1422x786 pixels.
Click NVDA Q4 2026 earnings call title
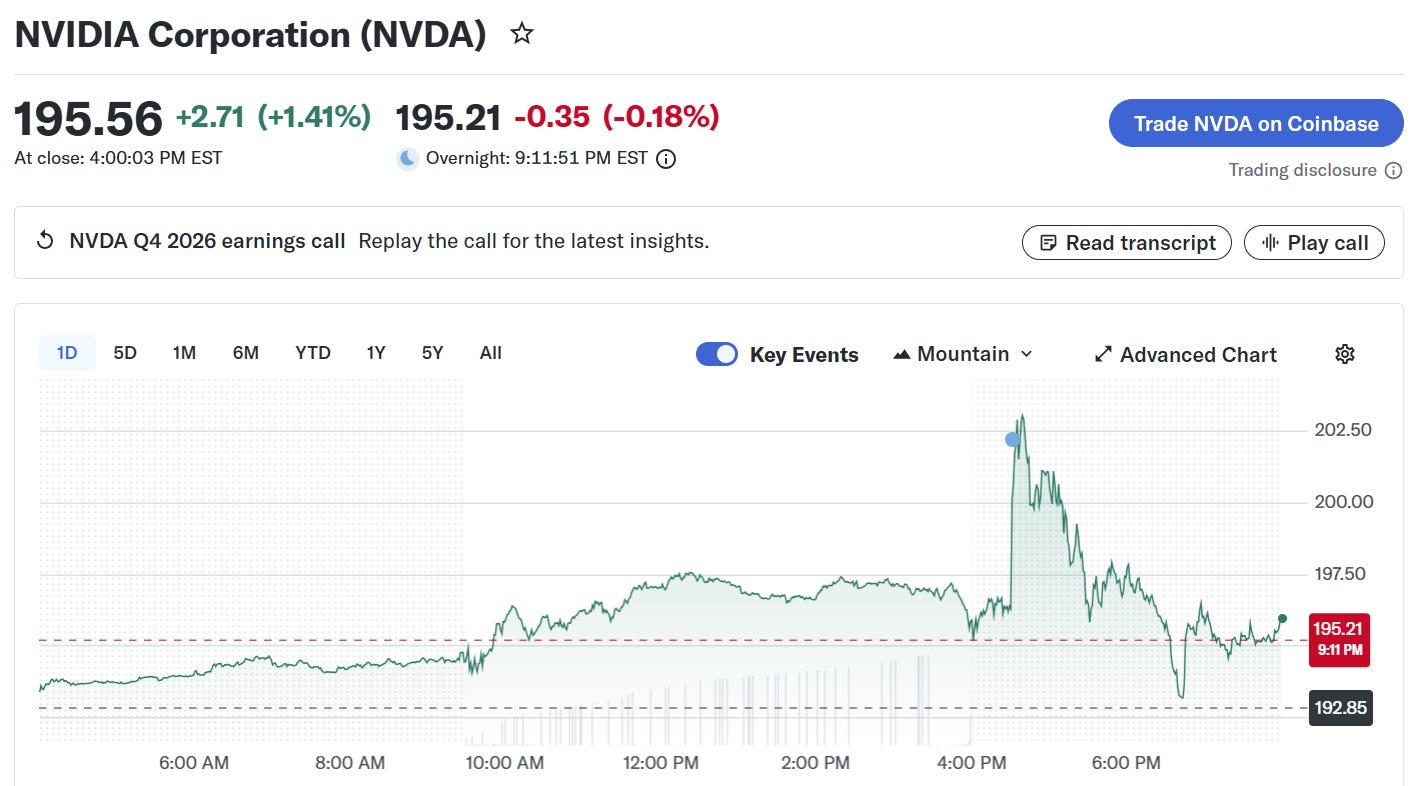click(207, 241)
